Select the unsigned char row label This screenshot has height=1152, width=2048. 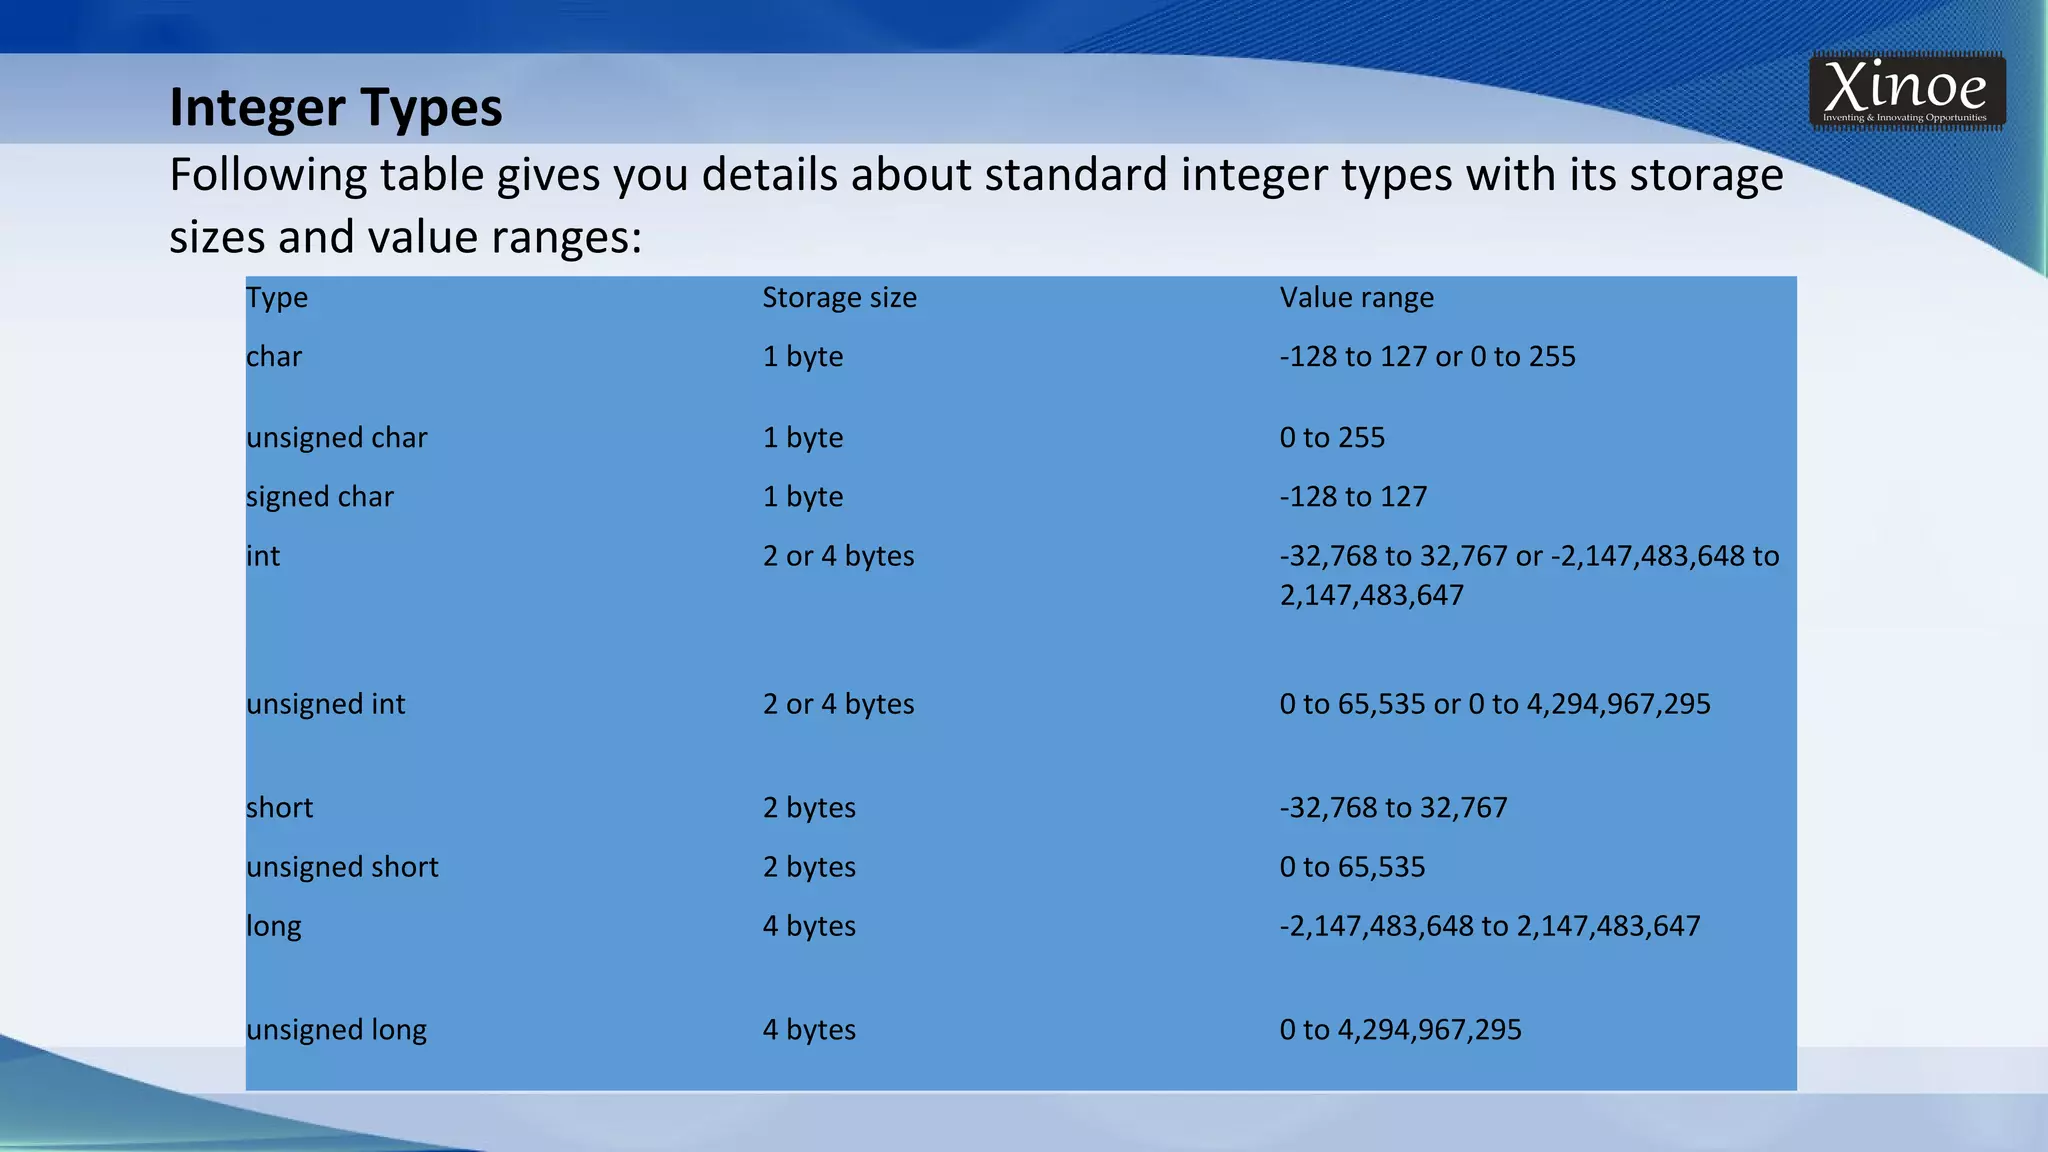coord(336,437)
